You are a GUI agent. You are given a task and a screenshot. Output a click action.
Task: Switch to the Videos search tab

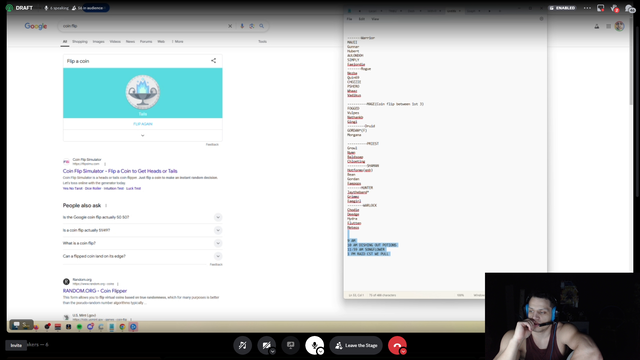tap(115, 42)
